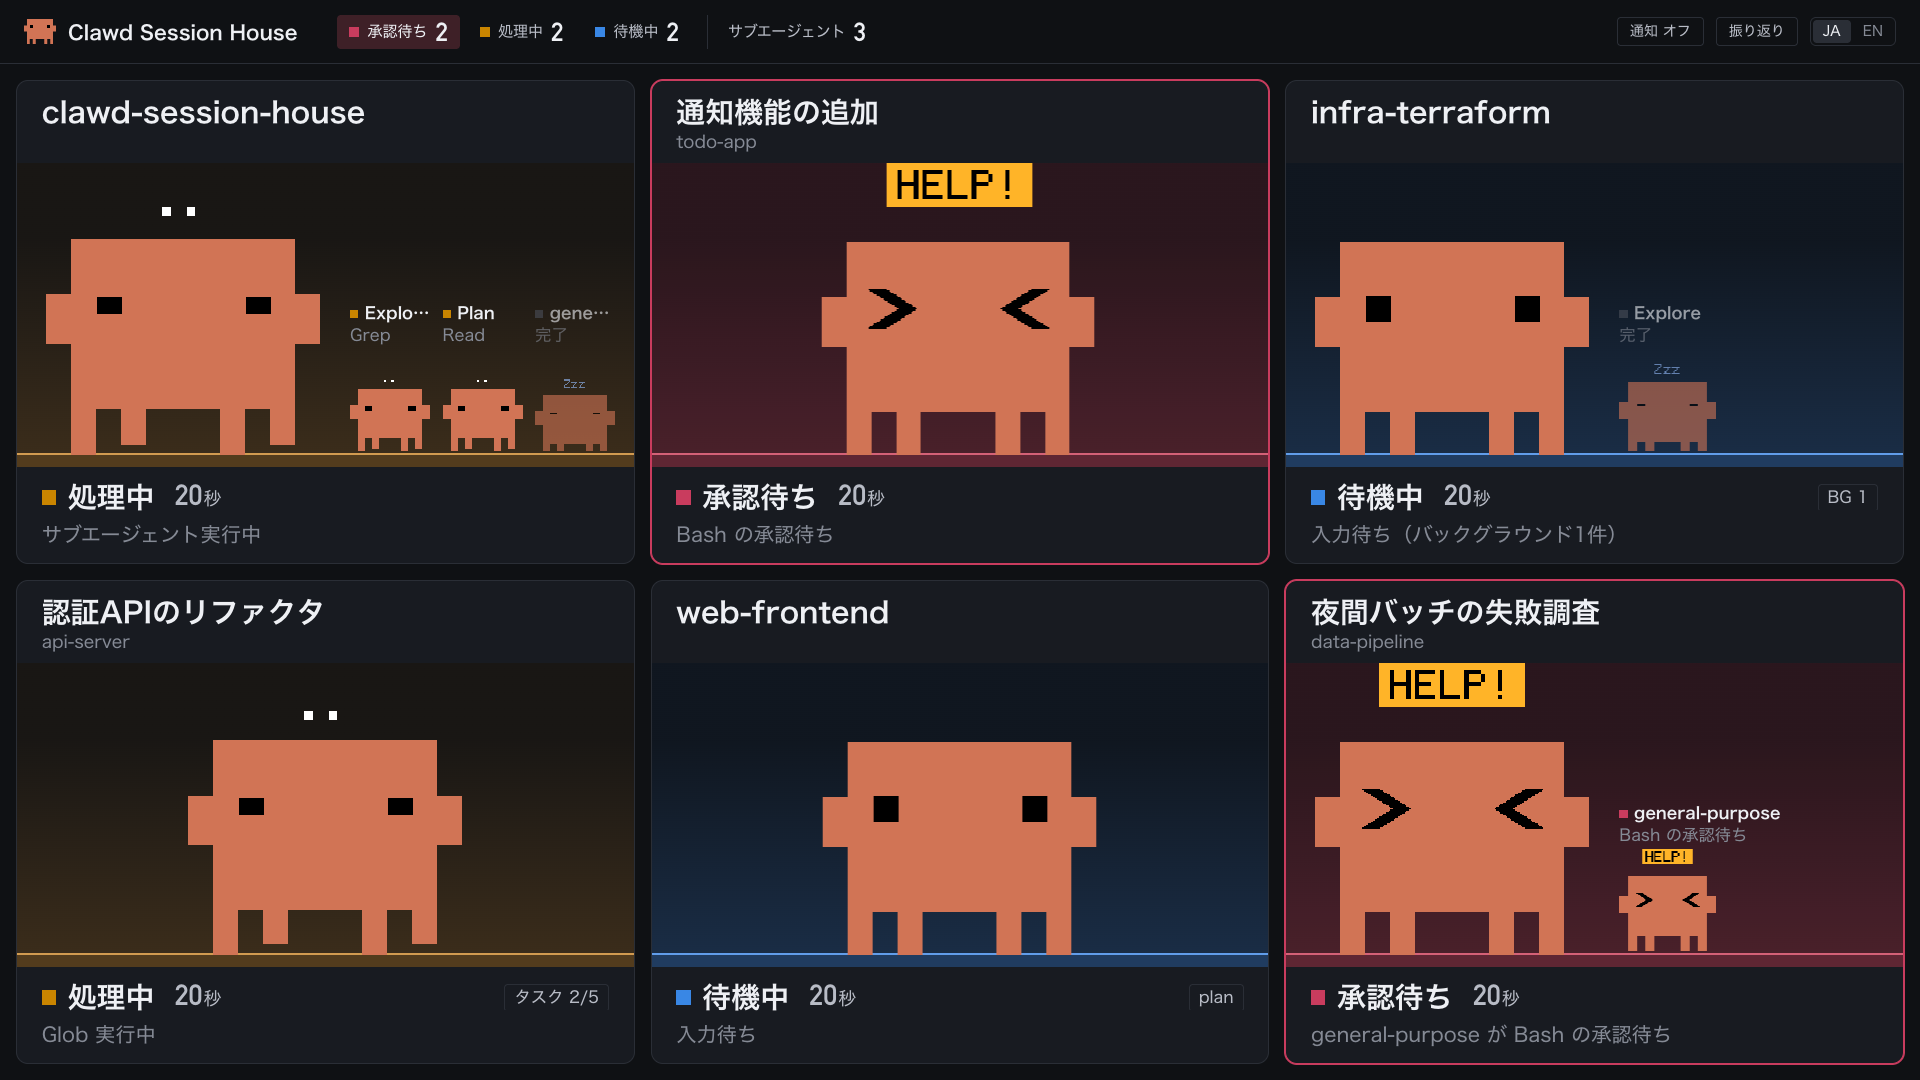Image resolution: width=1920 pixels, height=1080 pixels.
Task: Select the Plan Read subagent crab
Action: (483, 418)
